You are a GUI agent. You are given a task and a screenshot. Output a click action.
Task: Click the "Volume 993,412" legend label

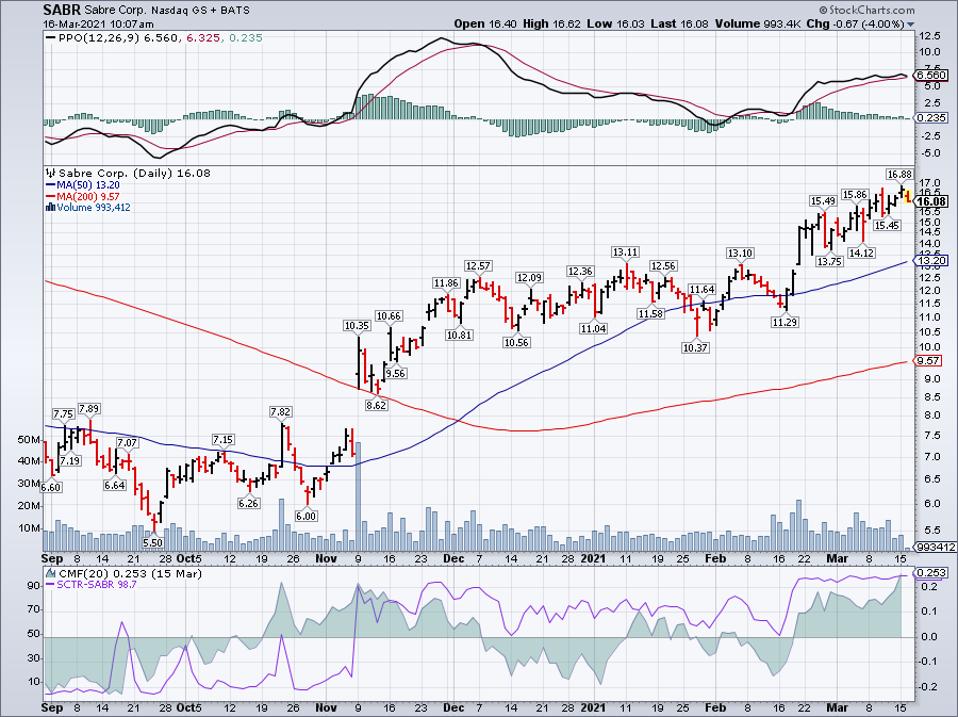(x=93, y=208)
